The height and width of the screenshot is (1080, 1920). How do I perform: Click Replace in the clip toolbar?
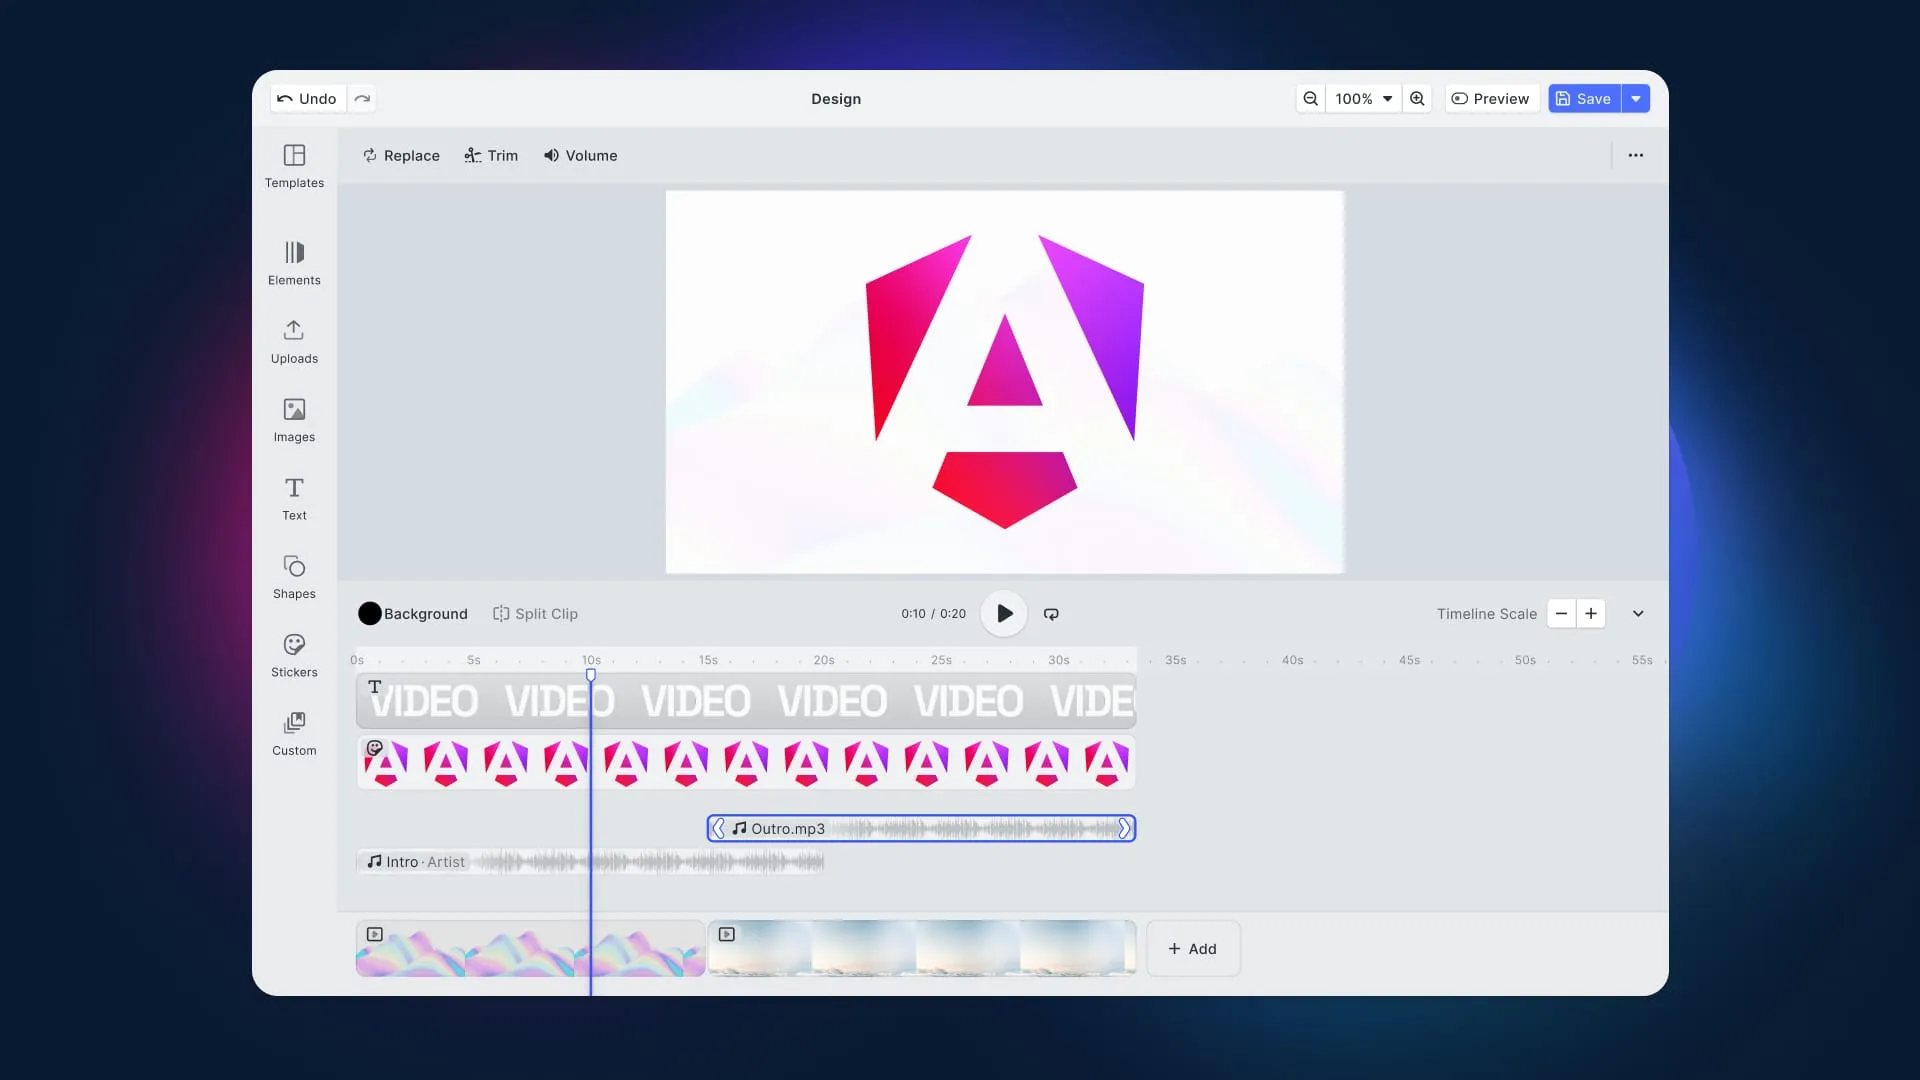401,155
